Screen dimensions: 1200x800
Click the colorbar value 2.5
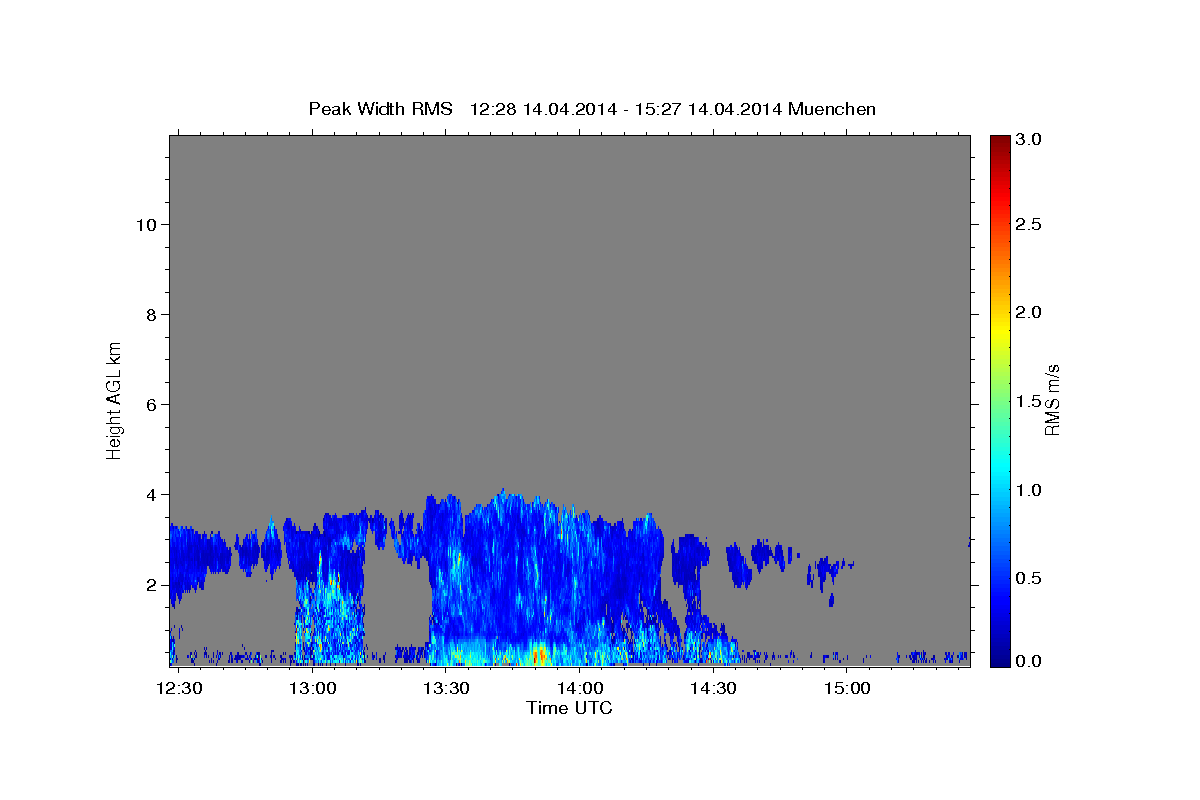[1029, 225]
